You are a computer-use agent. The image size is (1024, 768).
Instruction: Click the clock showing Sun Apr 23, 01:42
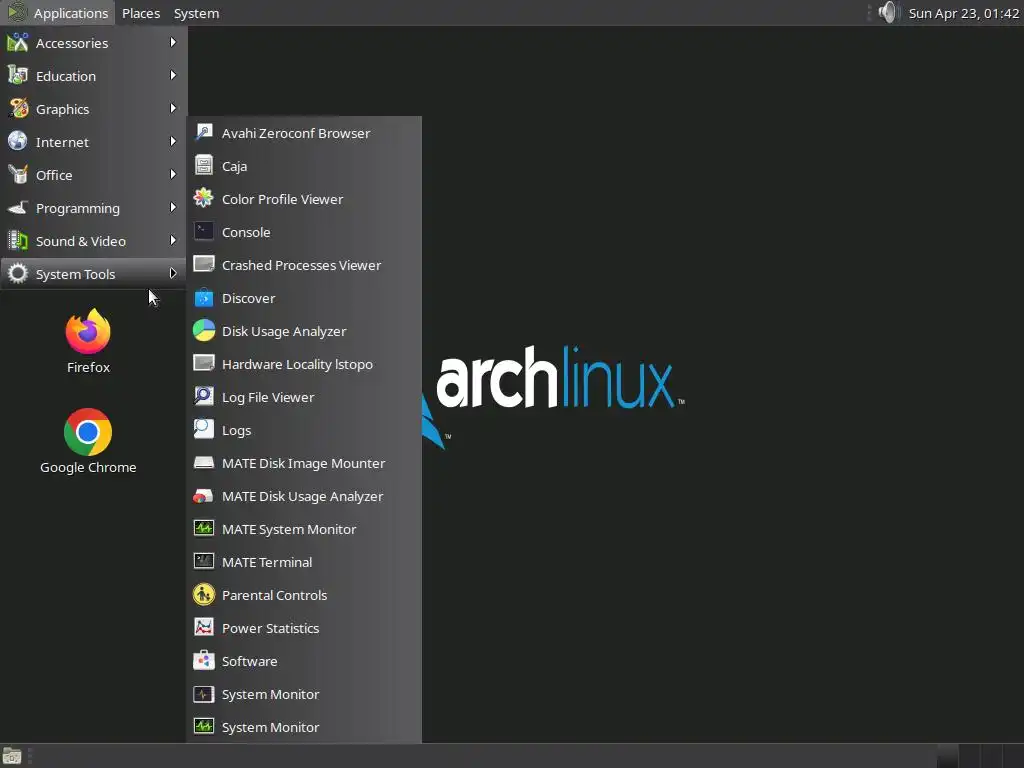click(x=963, y=13)
